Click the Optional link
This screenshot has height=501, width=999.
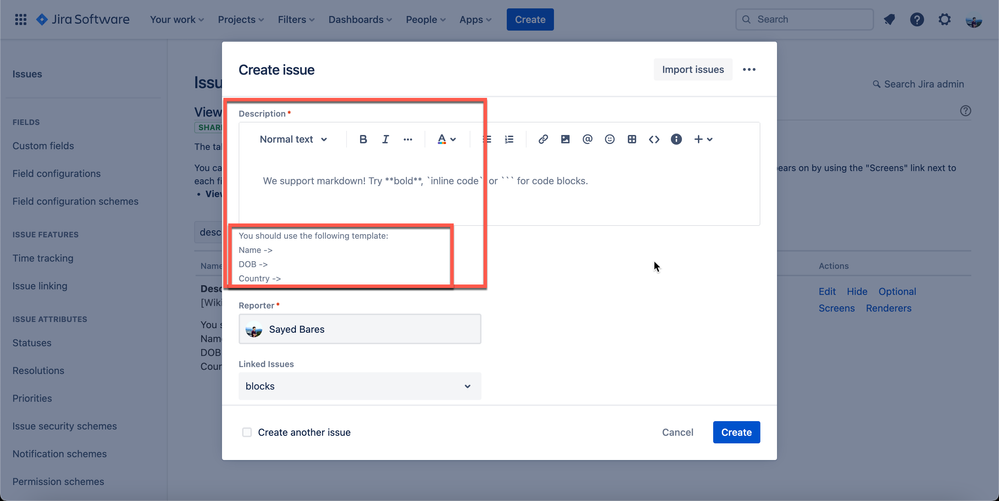point(897,291)
